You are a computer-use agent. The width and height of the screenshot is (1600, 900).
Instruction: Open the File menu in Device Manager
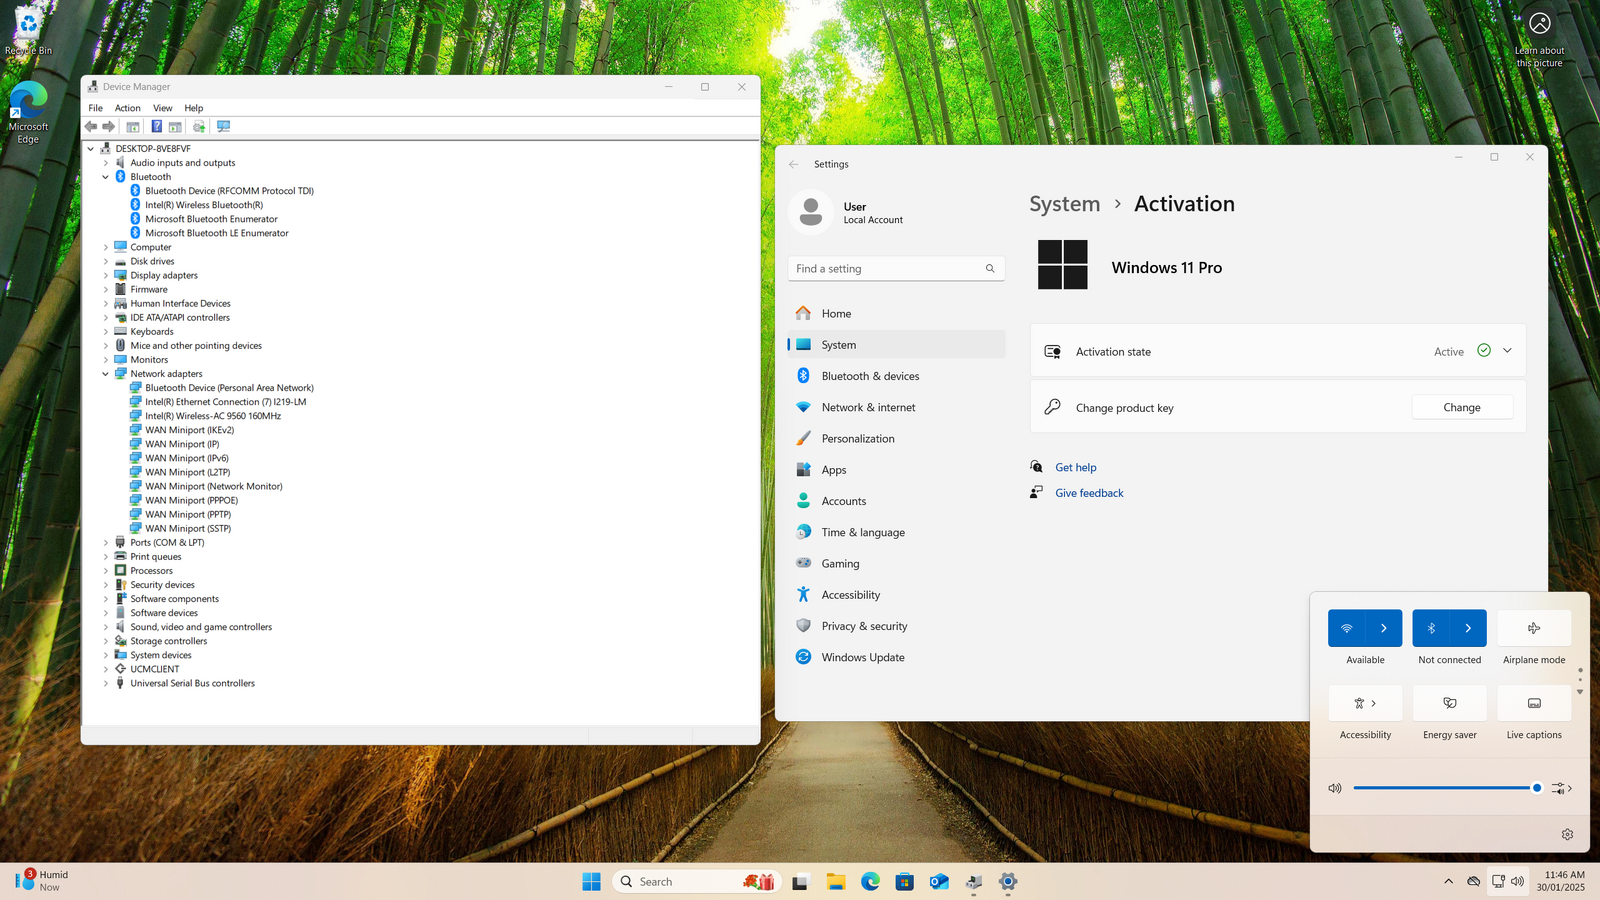click(x=96, y=108)
